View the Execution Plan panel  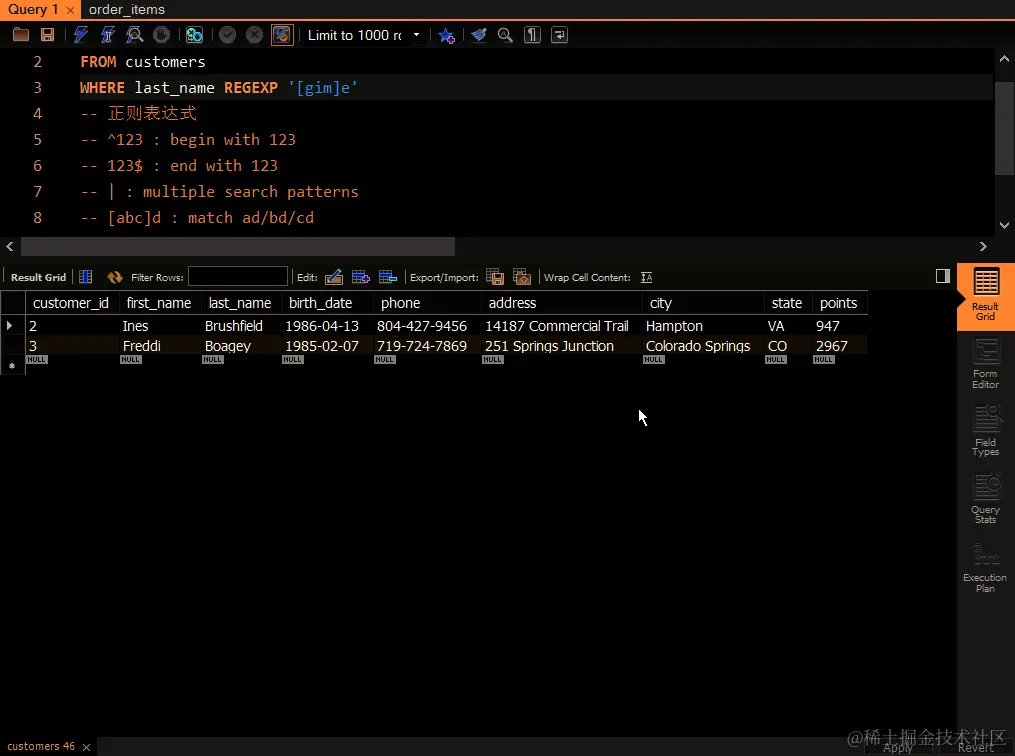pos(985,568)
